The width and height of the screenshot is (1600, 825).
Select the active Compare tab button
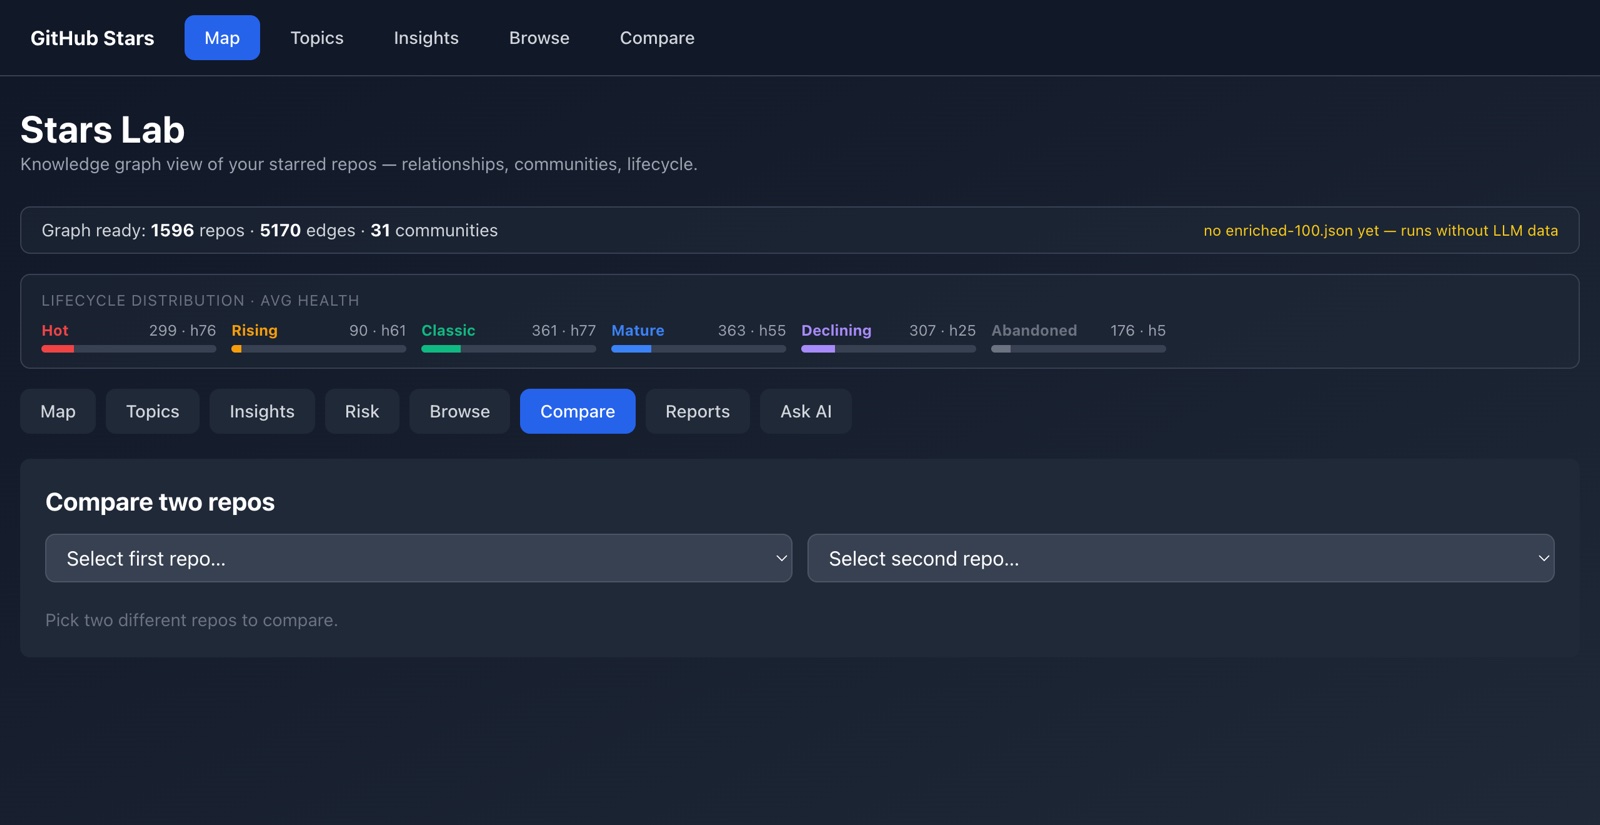click(578, 411)
